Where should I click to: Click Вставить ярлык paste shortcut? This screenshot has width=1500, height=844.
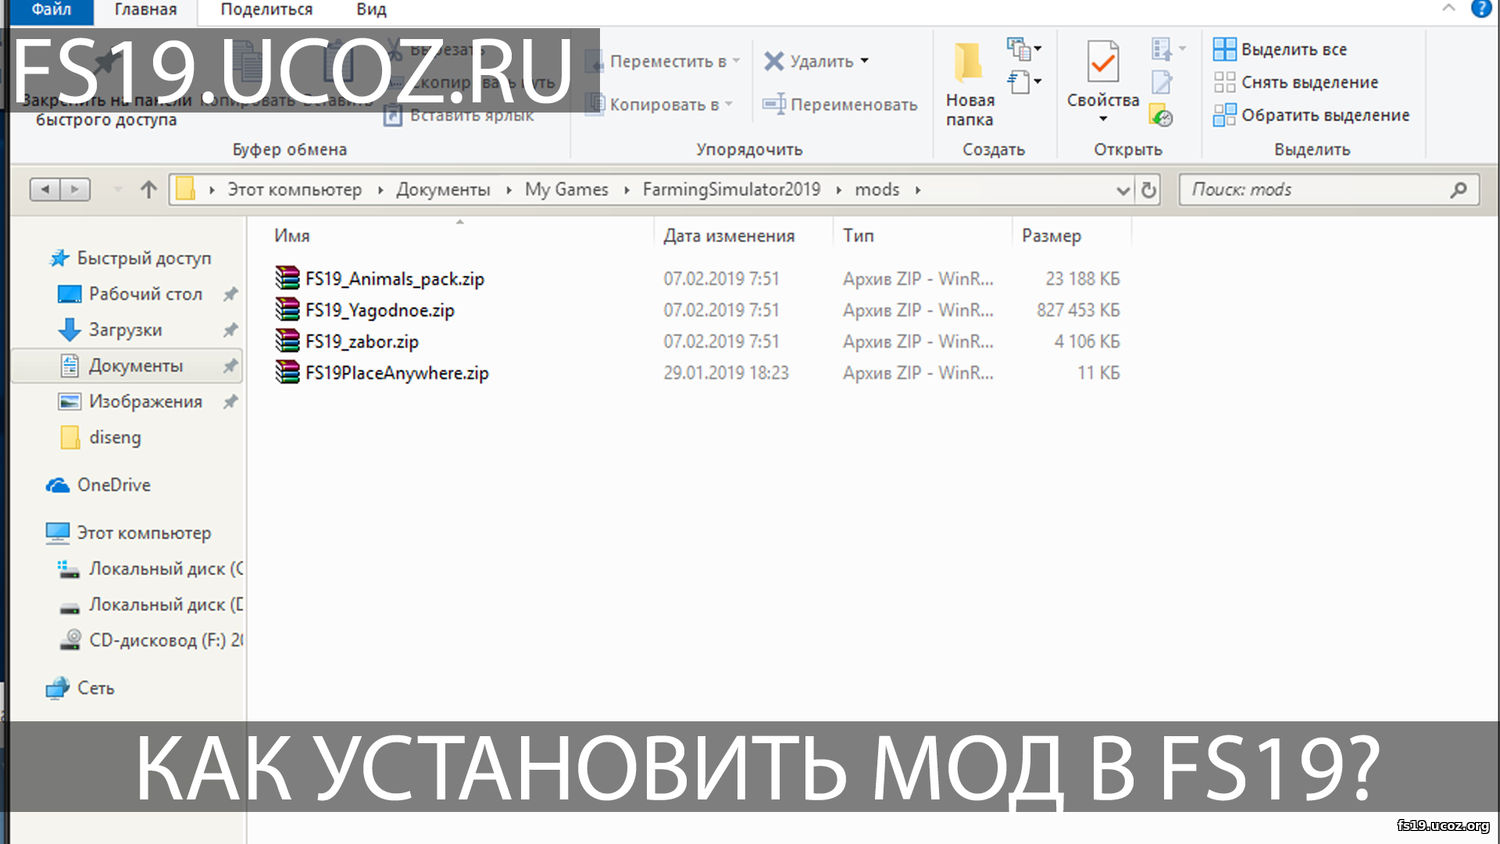(459, 115)
